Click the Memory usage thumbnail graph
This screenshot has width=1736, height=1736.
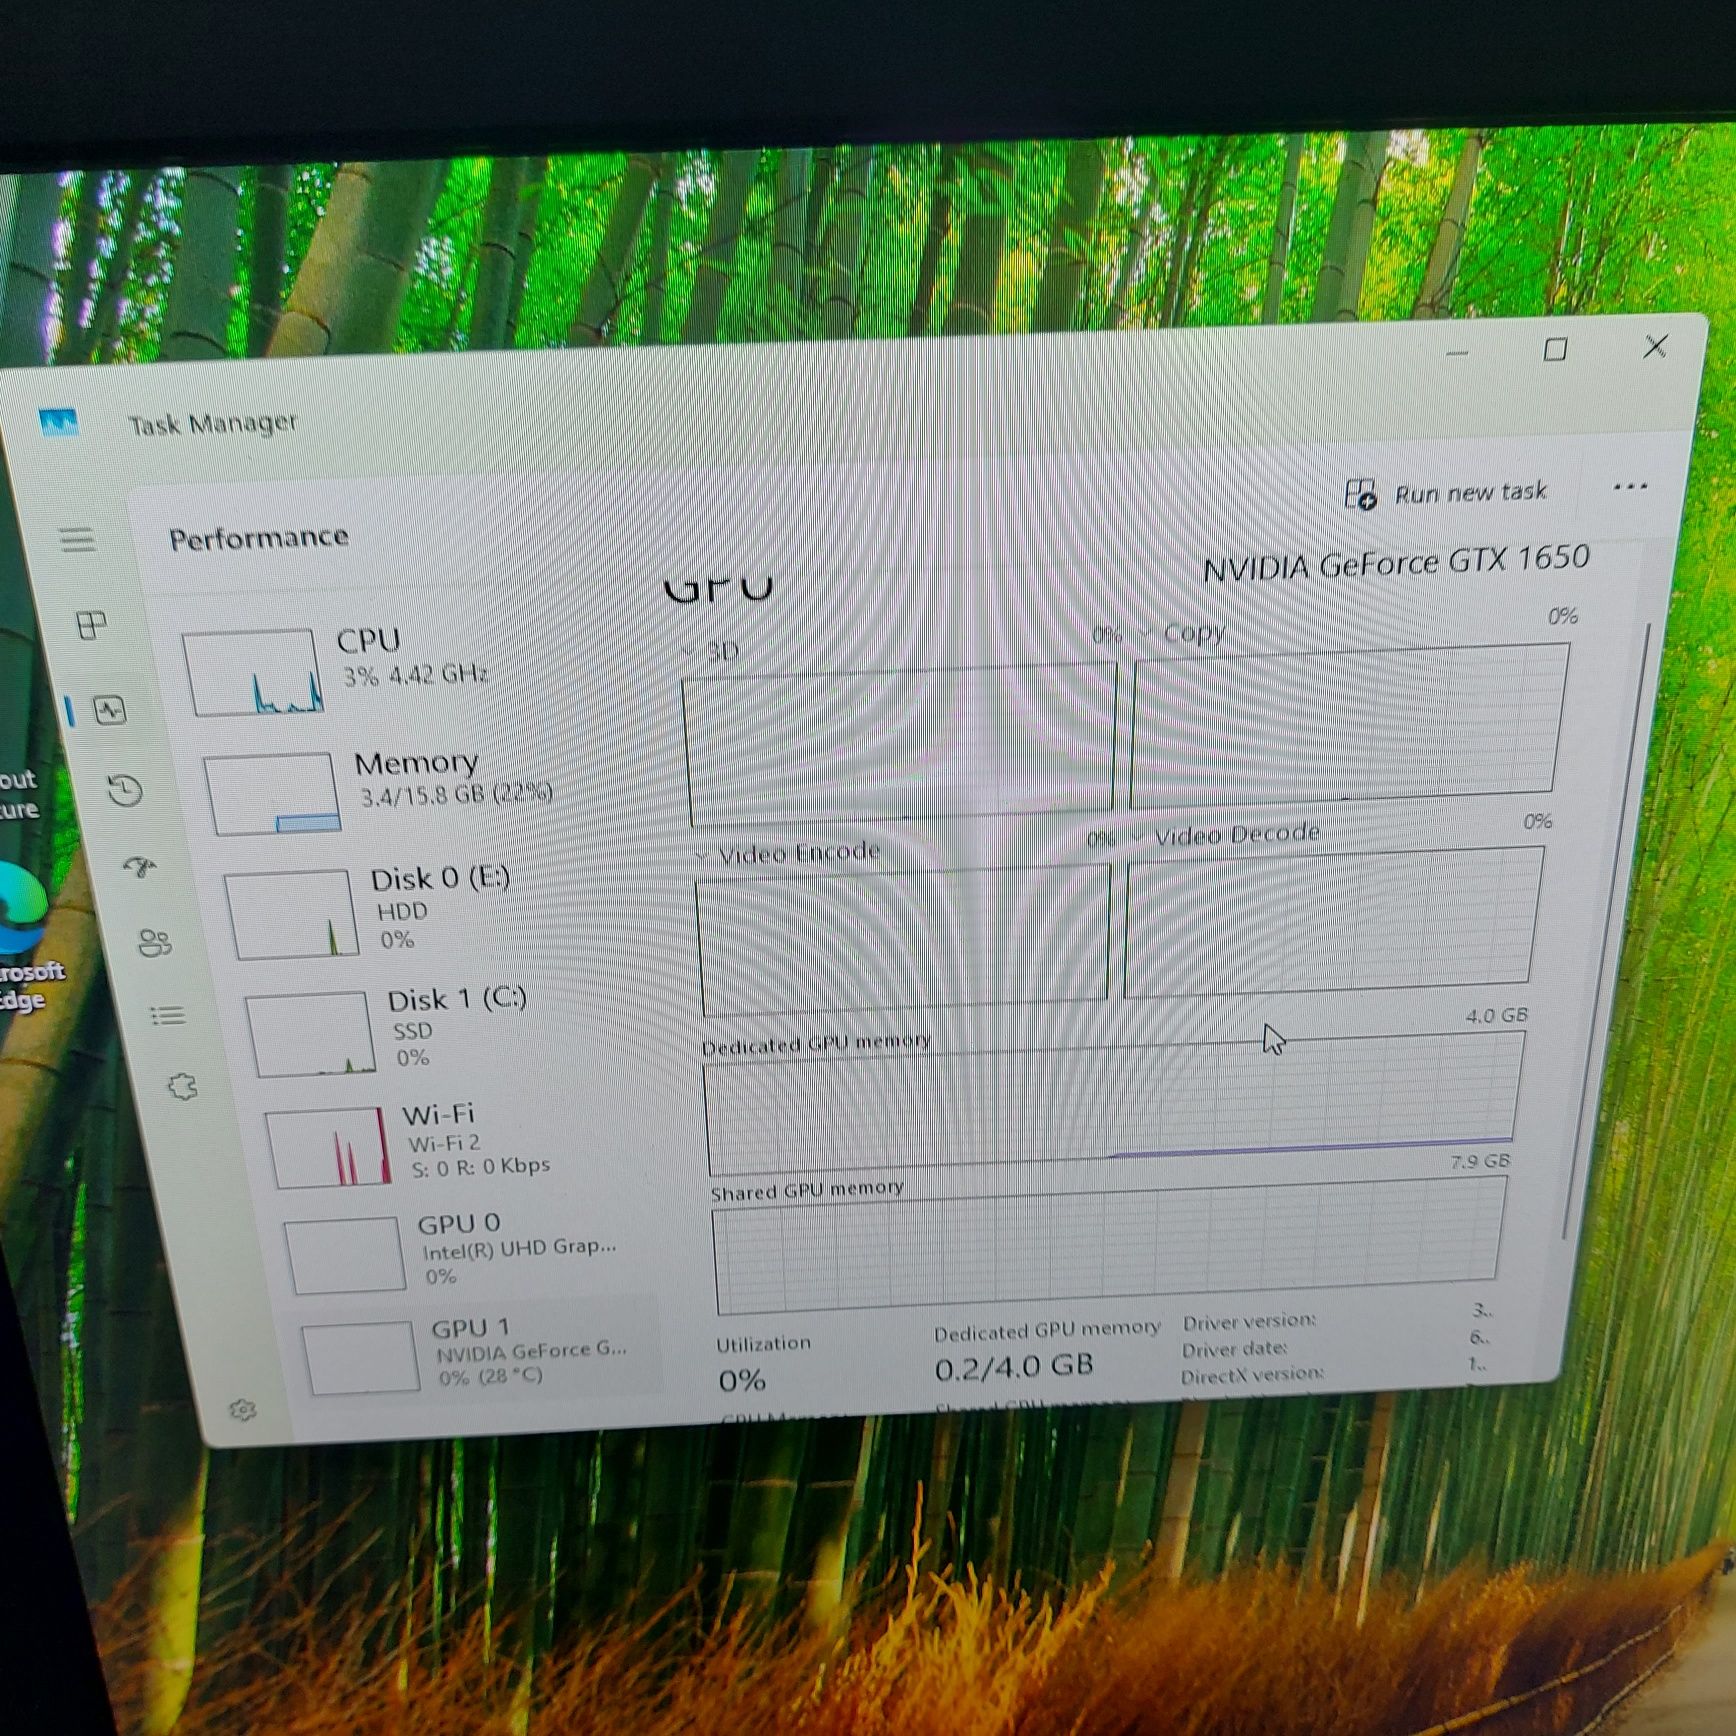pos(273,794)
